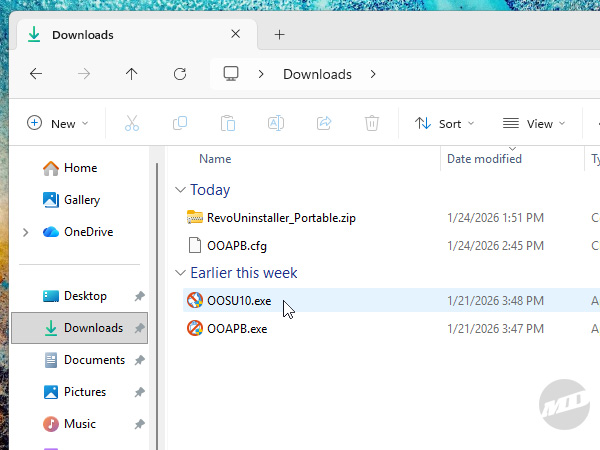Open the Sort options dropdown

(x=444, y=123)
